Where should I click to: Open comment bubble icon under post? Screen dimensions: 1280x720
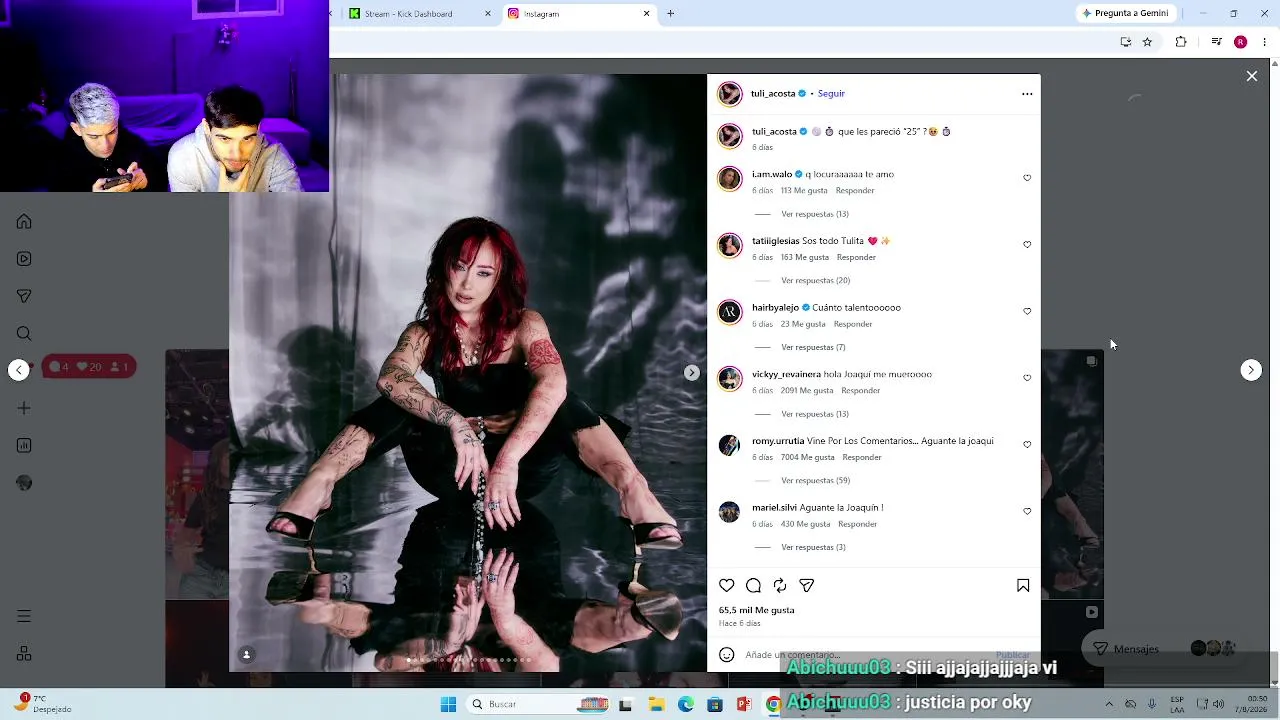click(753, 586)
